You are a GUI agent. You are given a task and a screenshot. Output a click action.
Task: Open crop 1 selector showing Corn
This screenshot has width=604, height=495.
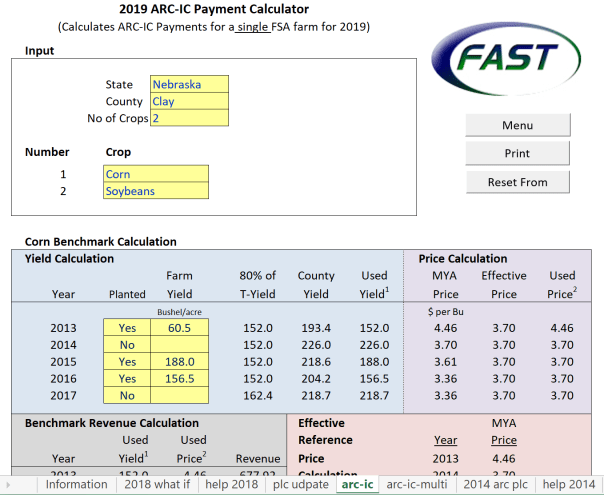point(156,174)
